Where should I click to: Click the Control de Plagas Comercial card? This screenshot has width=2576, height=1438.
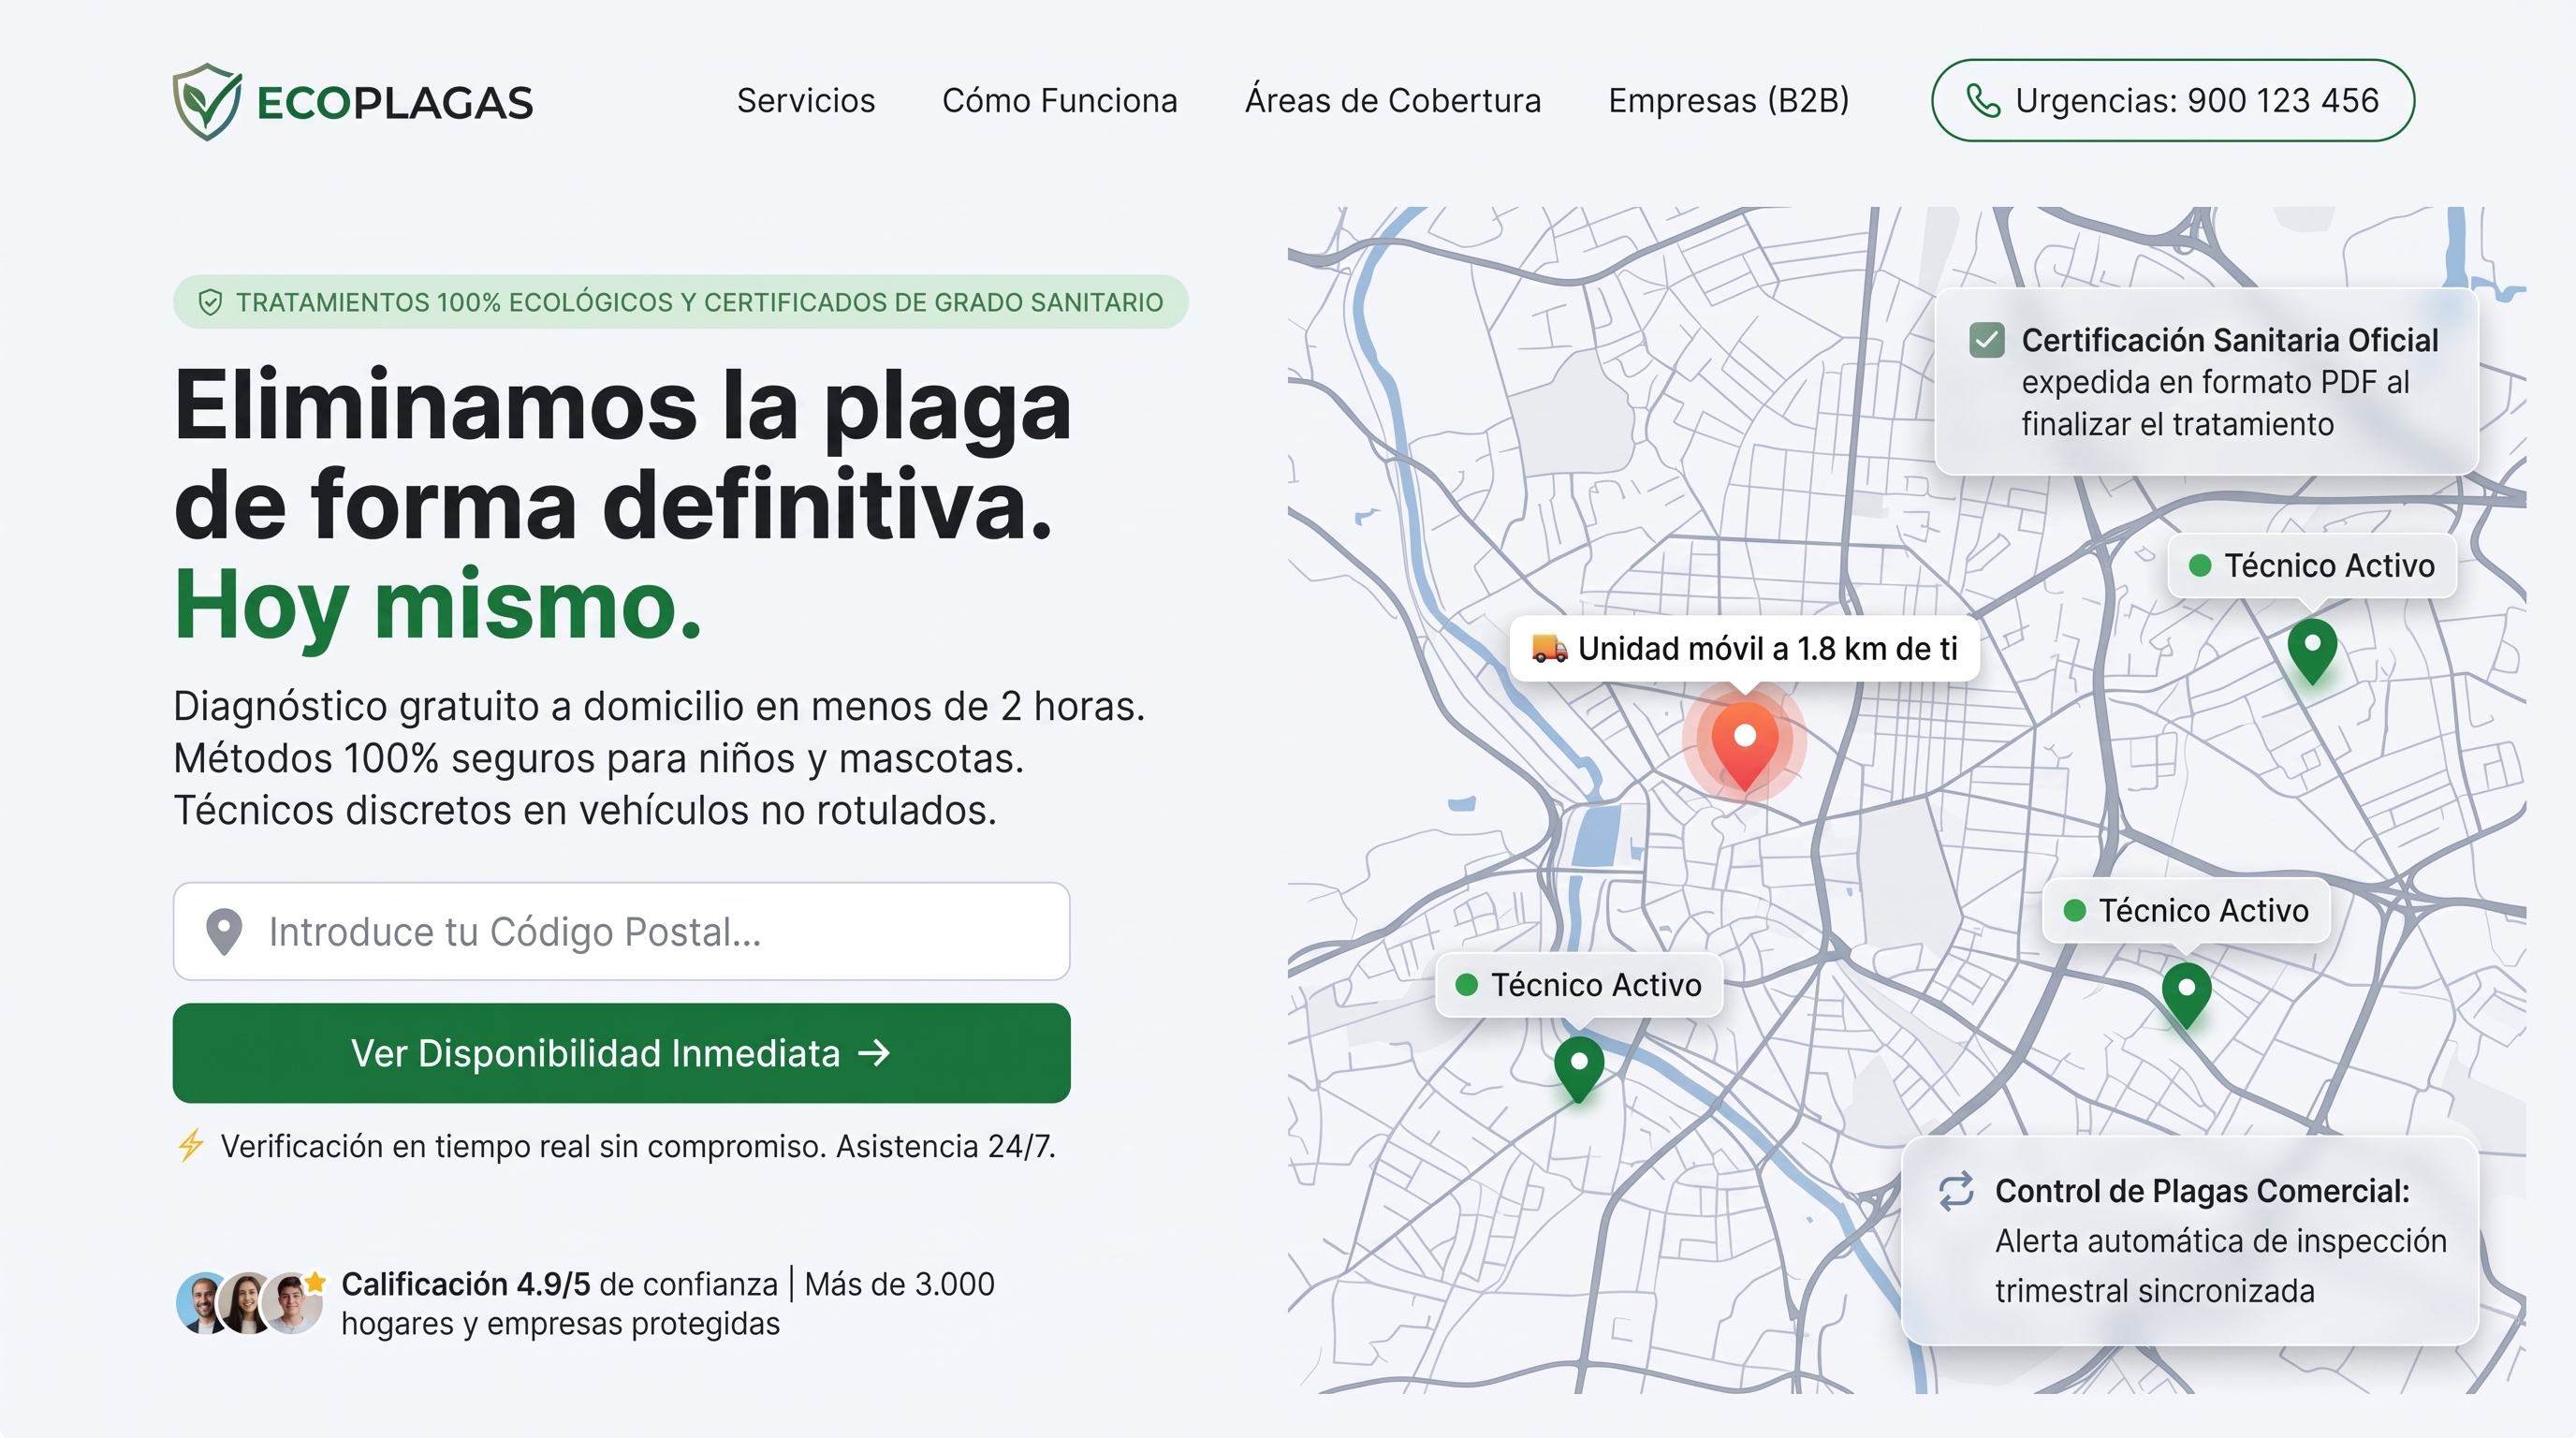(2189, 1241)
